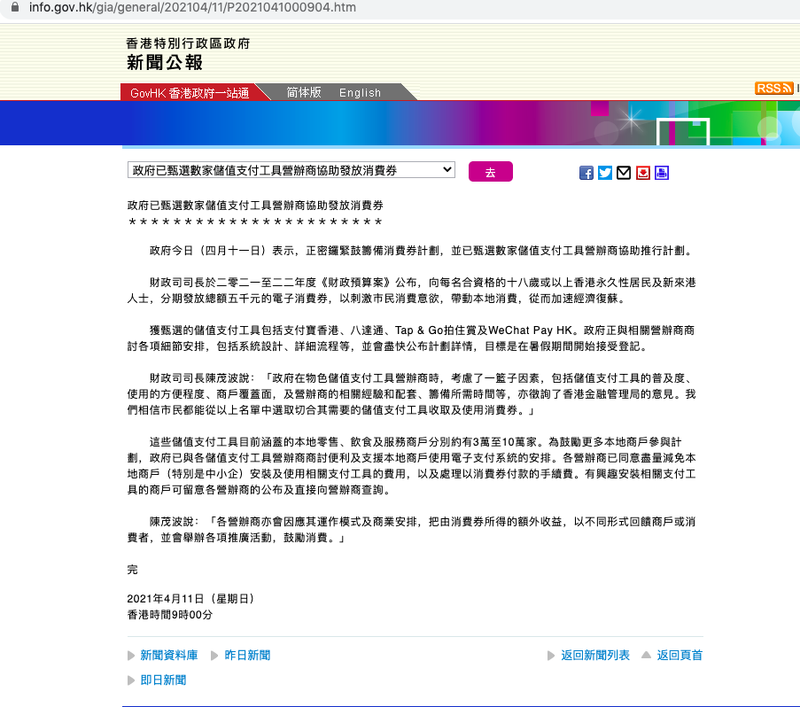Open the GovHK 香港政府一站通 tab
Screen dimensions: 800x707
click(x=190, y=93)
